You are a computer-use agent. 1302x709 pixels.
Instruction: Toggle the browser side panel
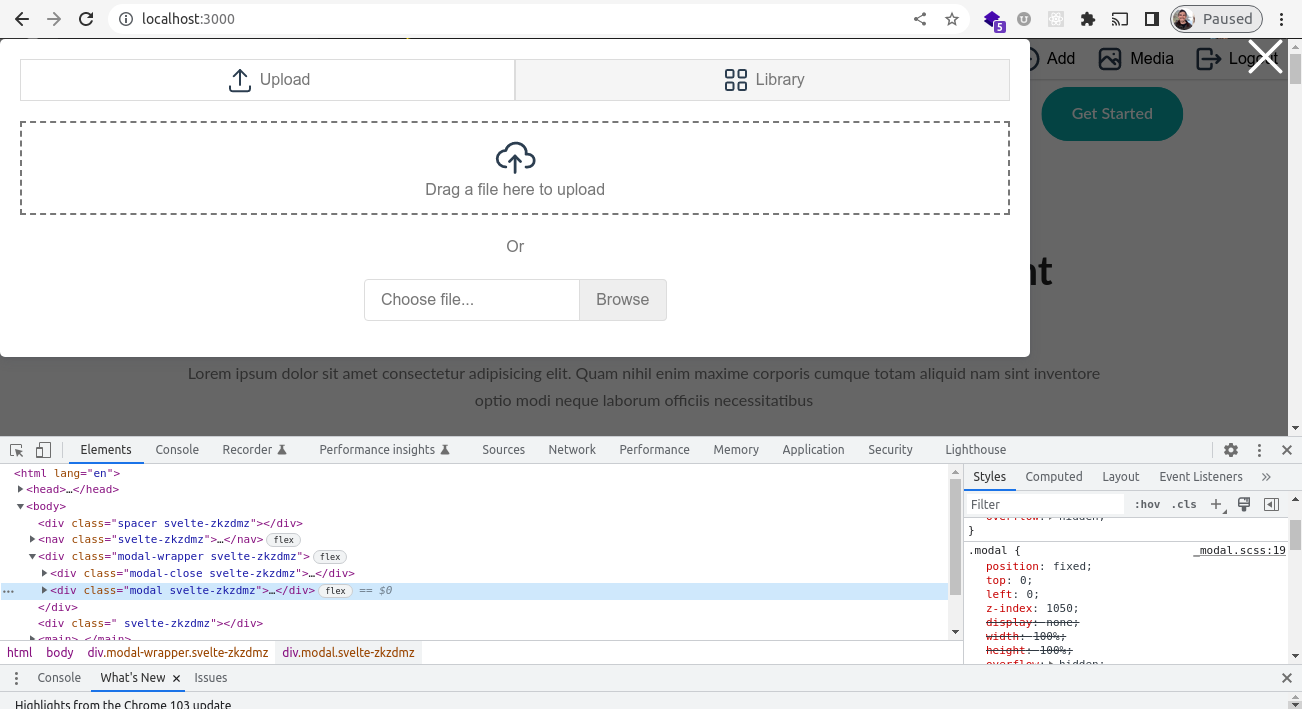1151,19
